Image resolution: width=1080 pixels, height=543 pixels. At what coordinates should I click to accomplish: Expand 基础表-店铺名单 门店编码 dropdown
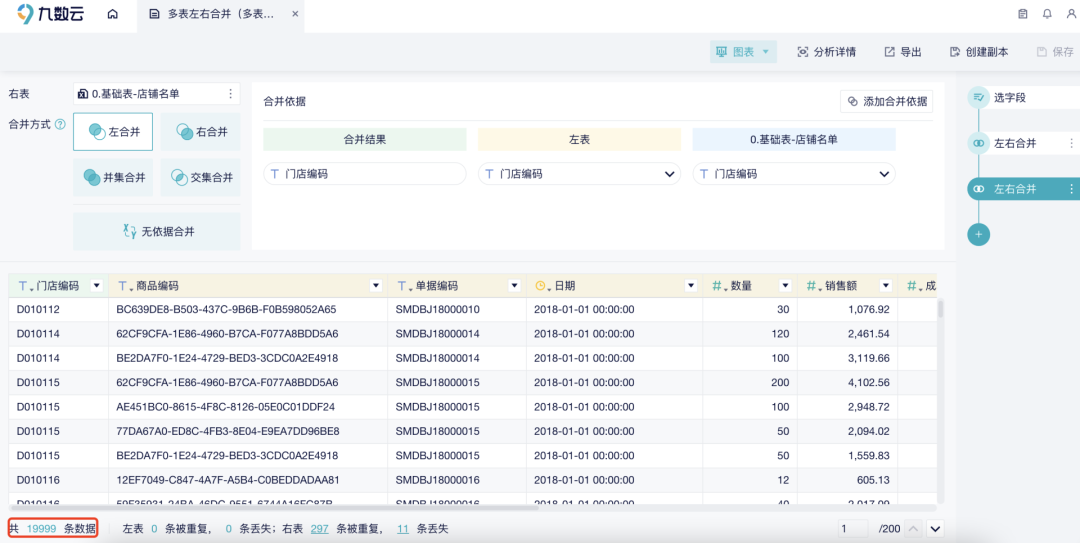[x=884, y=174]
